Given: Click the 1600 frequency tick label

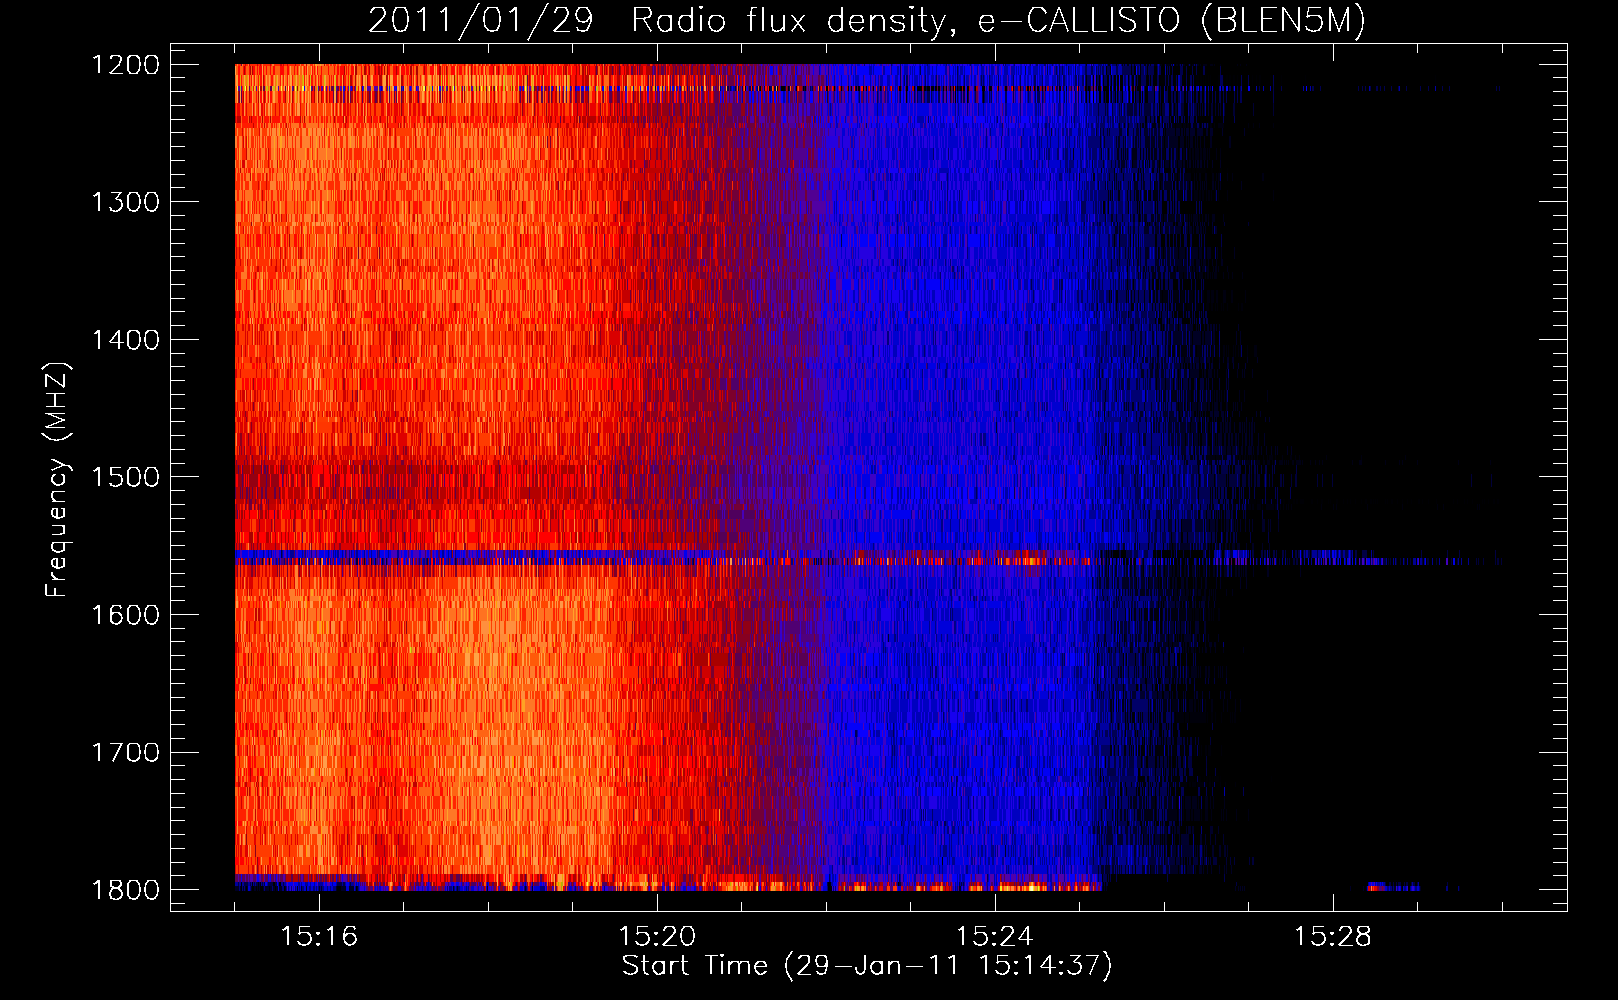Looking at the screenshot, I should pyautogui.click(x=125, y=615).
